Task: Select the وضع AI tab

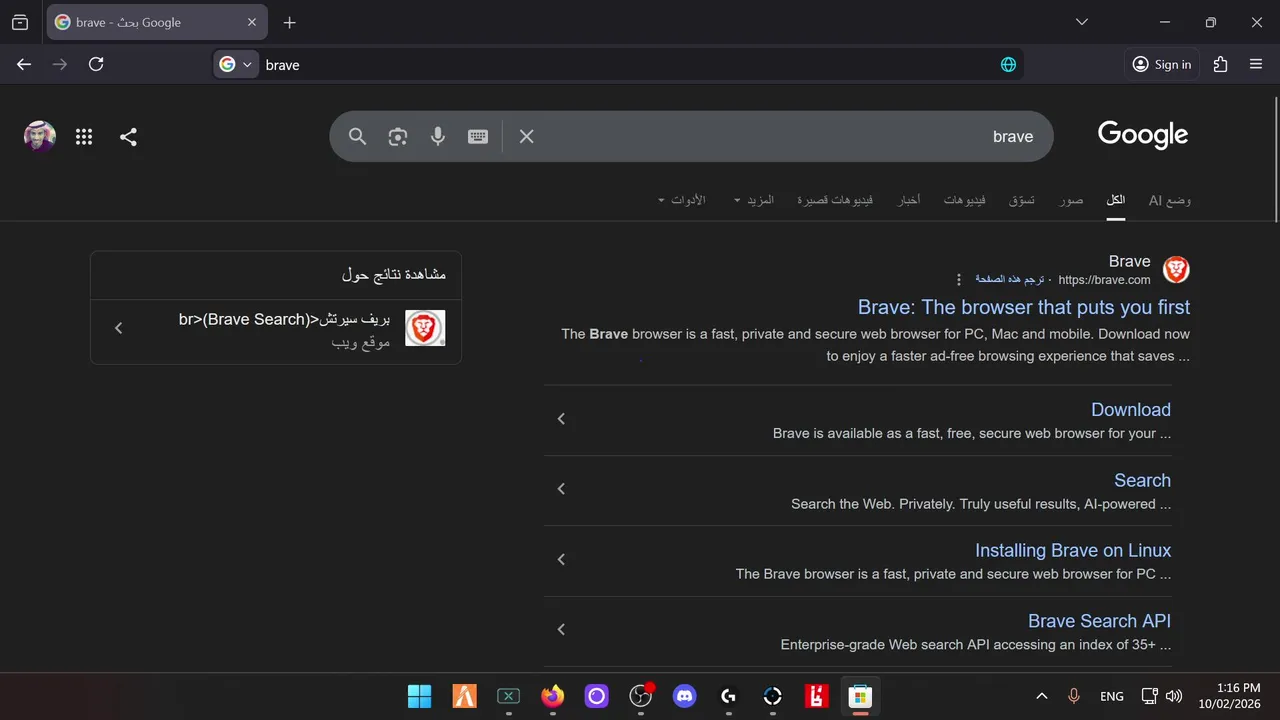Action: (x=1169, y=200)
